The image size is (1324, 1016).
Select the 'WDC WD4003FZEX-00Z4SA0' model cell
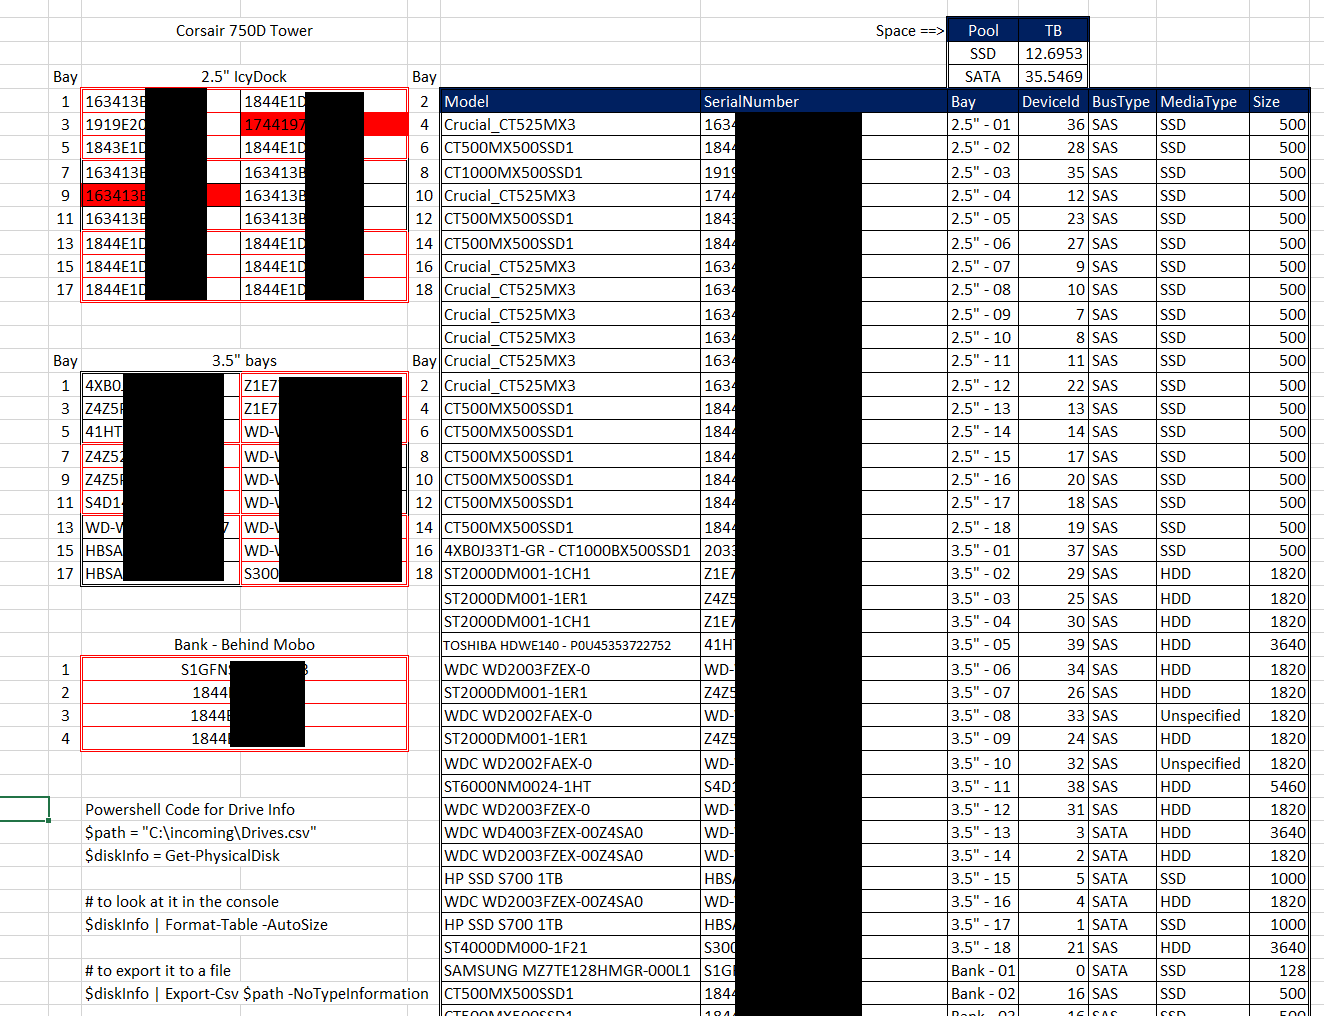point(570,833)
